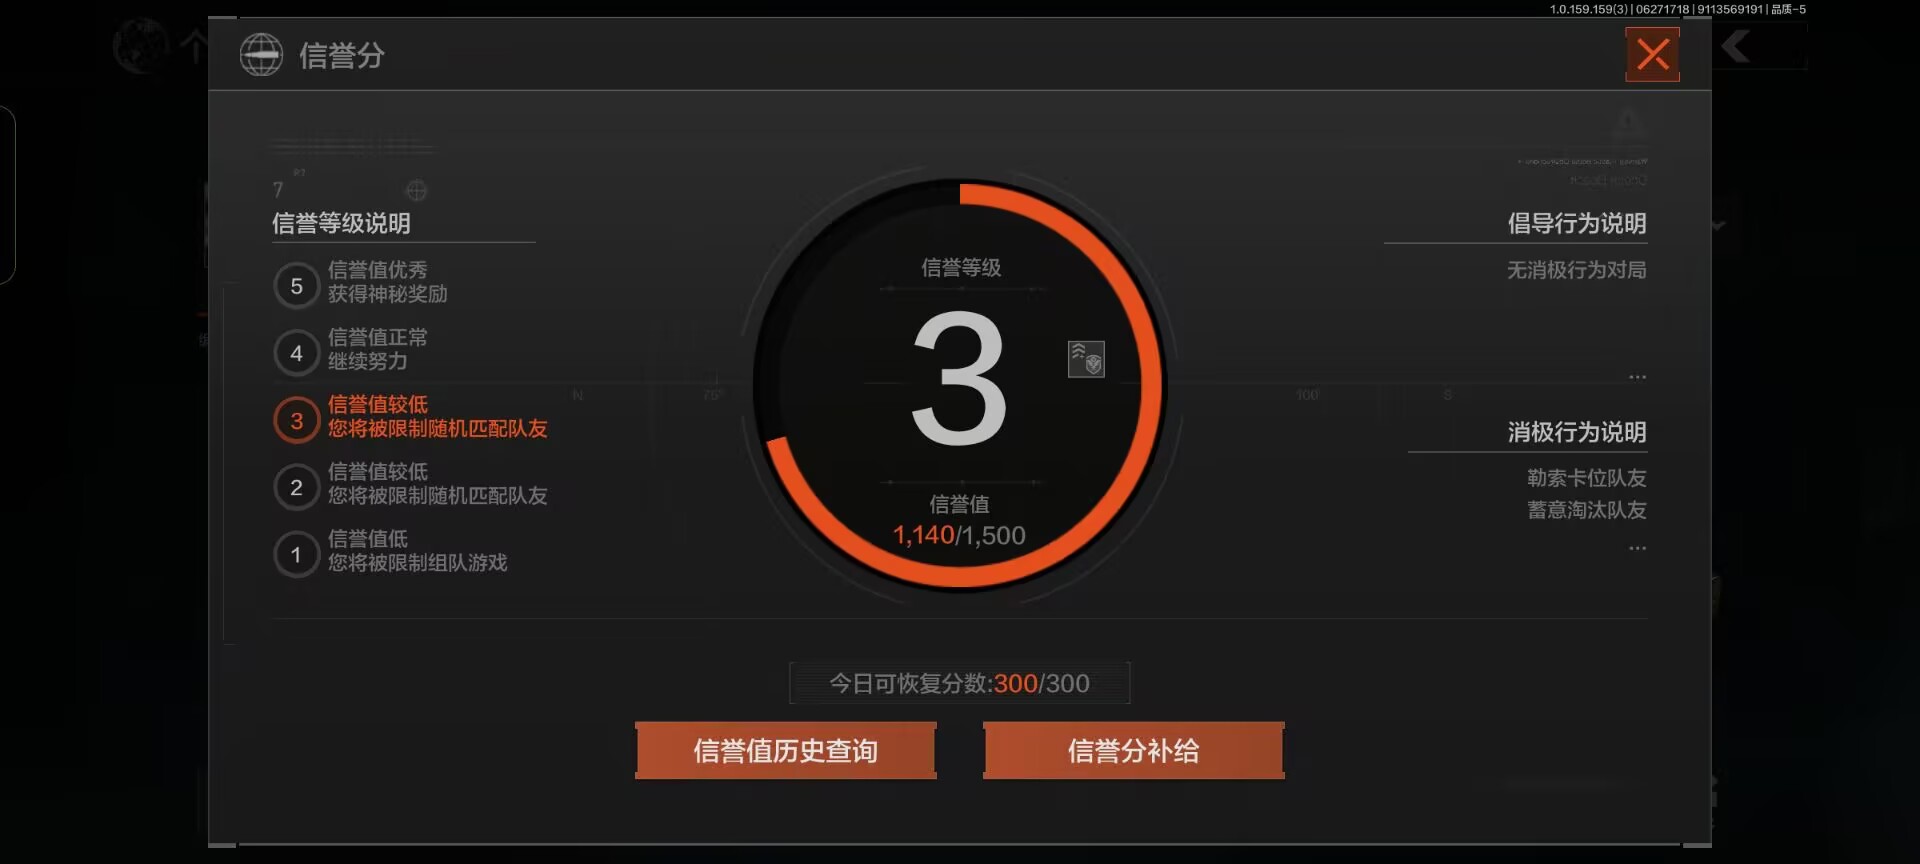Click the globe icon beside 信誉分 title

(x=261, y=54)
